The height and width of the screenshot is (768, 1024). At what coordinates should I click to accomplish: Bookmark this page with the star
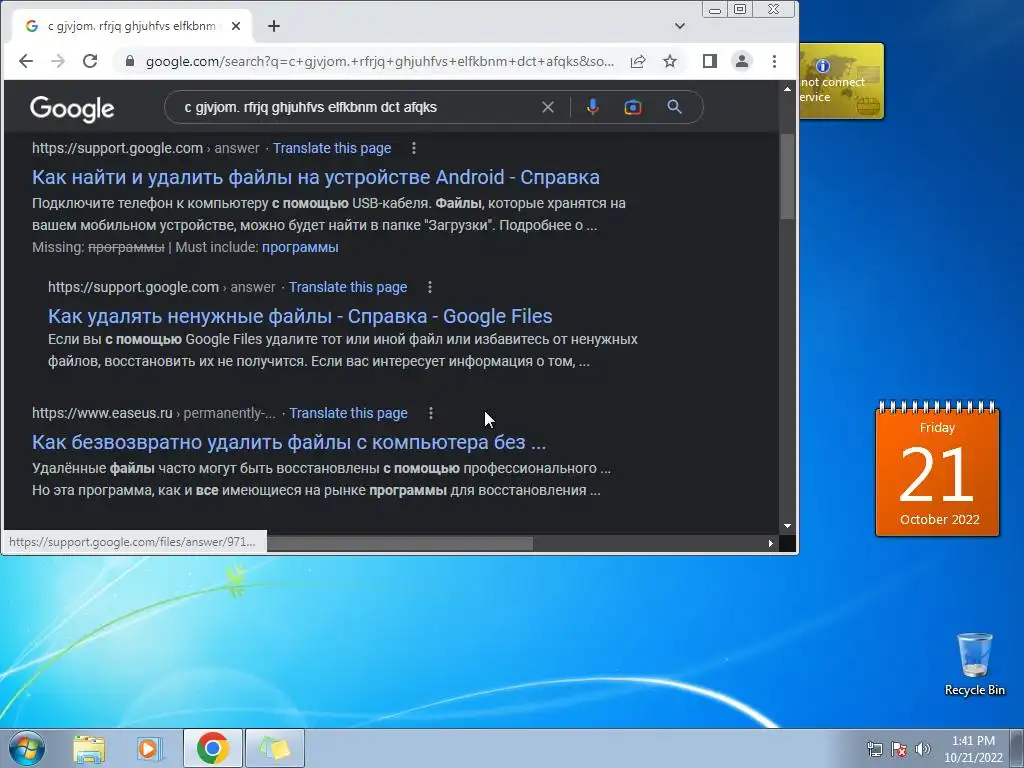[670, 61]
